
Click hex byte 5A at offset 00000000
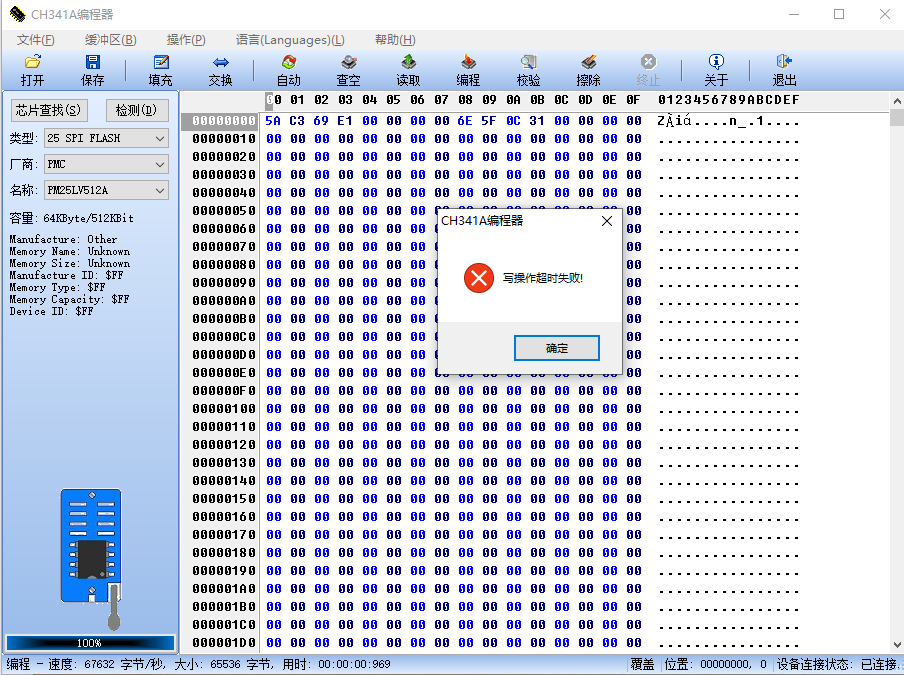(x=273, y=121)
